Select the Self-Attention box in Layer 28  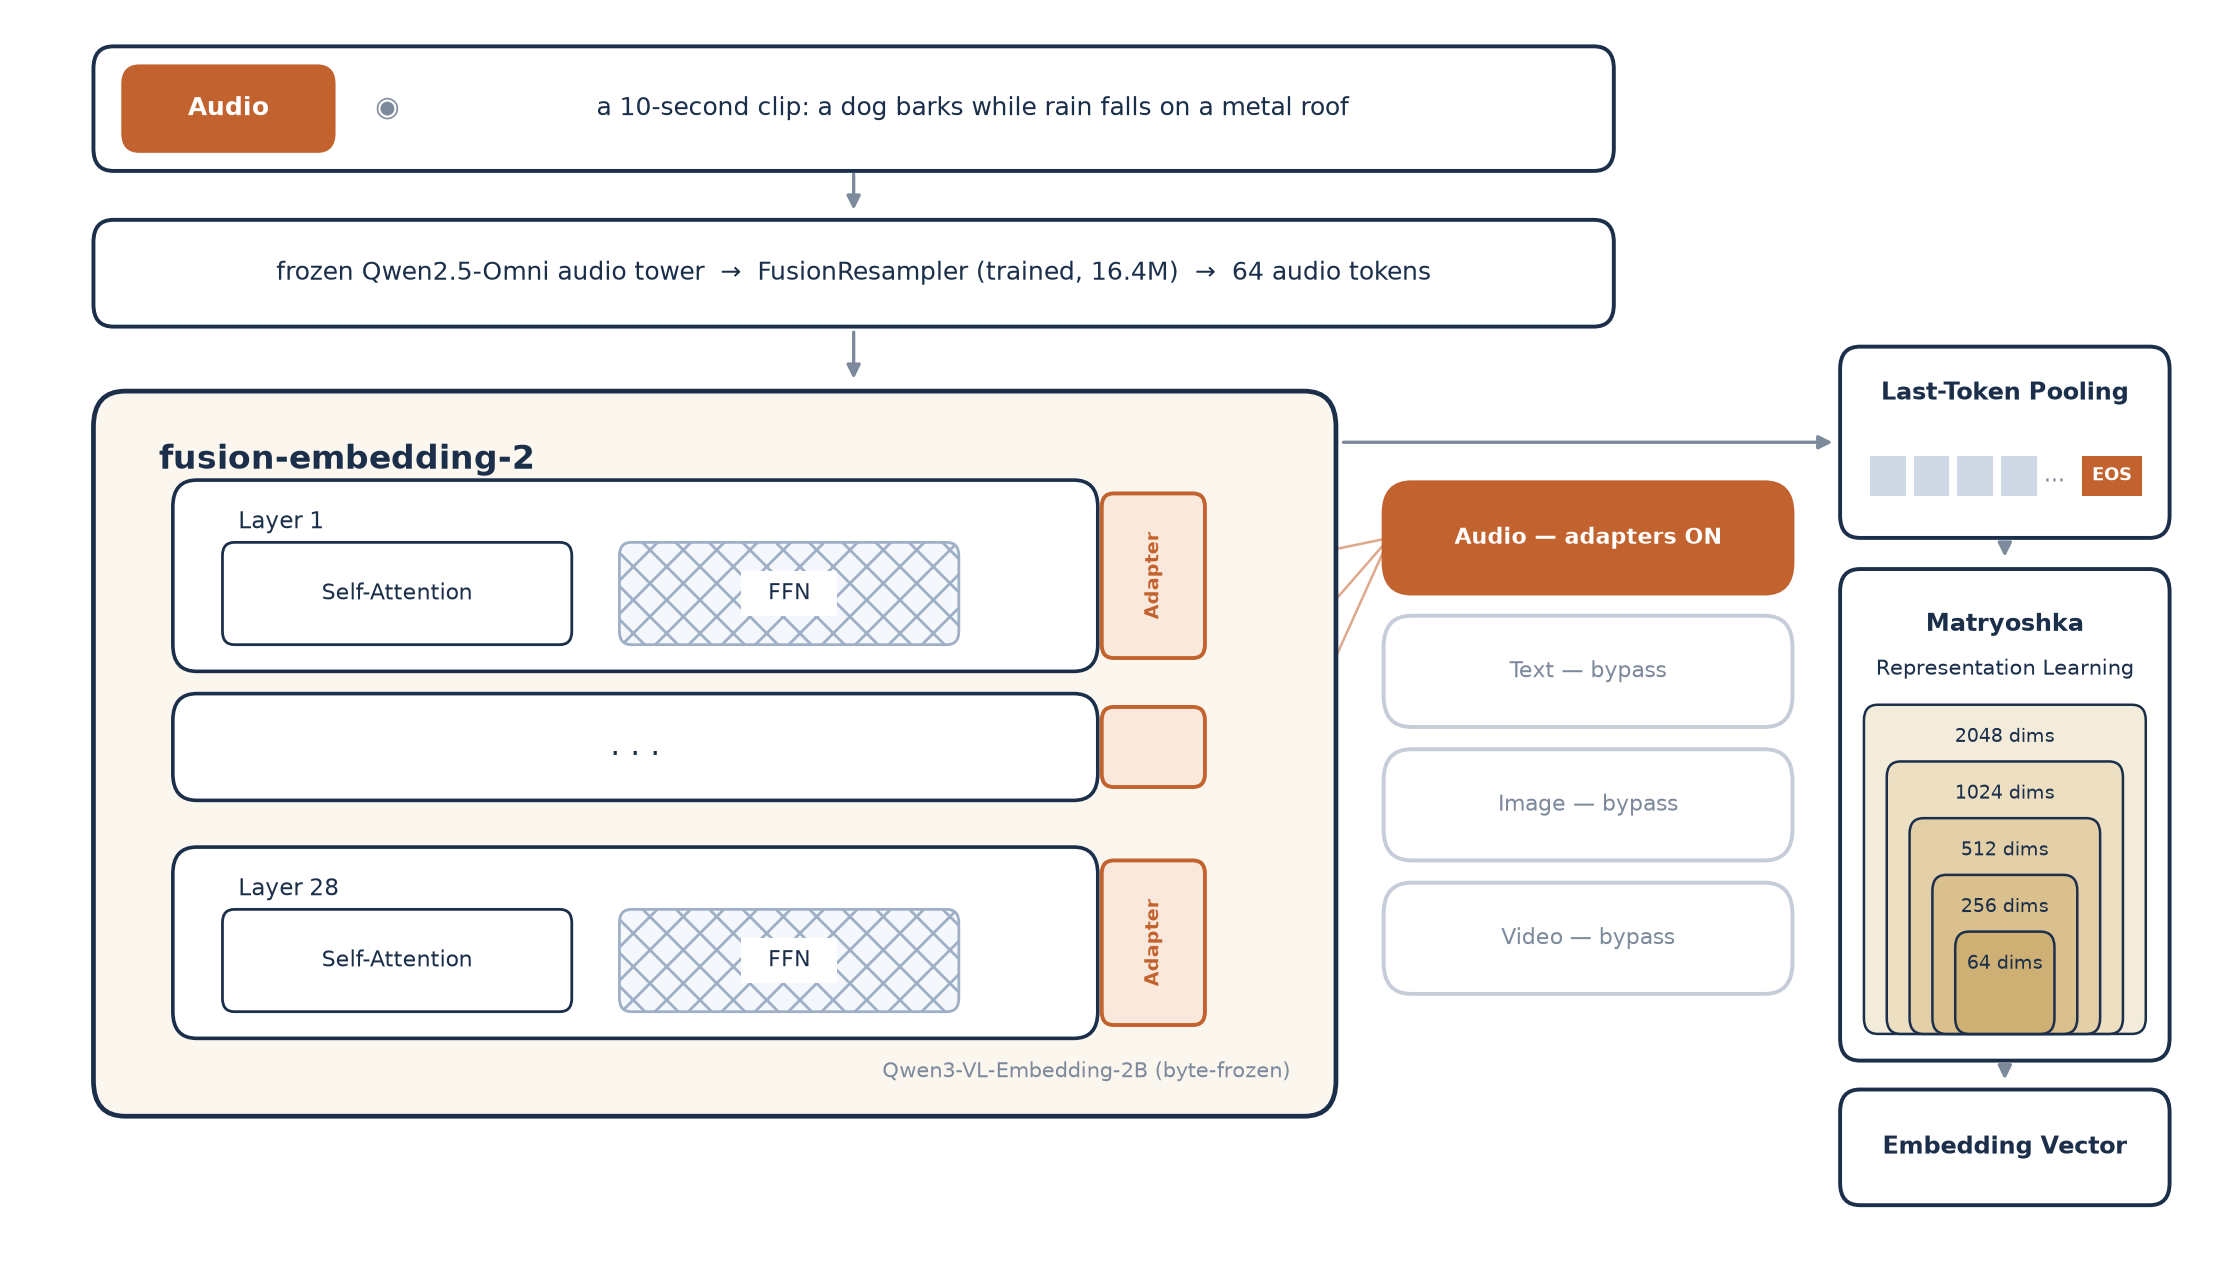(397, 960)
